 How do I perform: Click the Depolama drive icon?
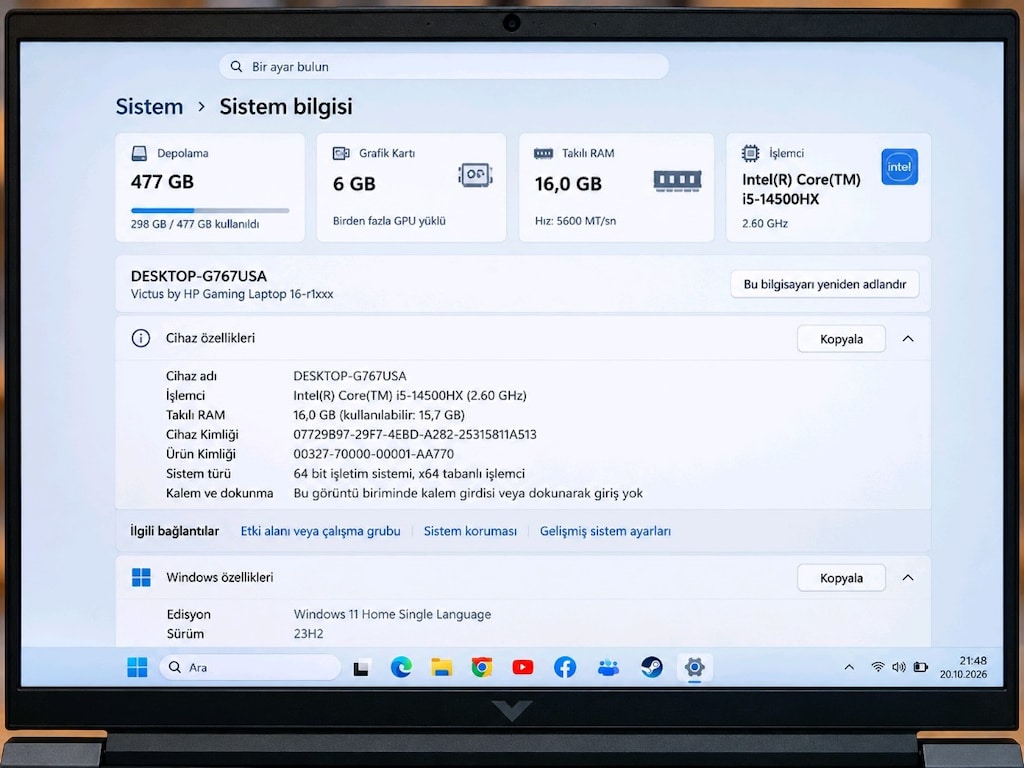pyautogui.click(x=139, y=153)
